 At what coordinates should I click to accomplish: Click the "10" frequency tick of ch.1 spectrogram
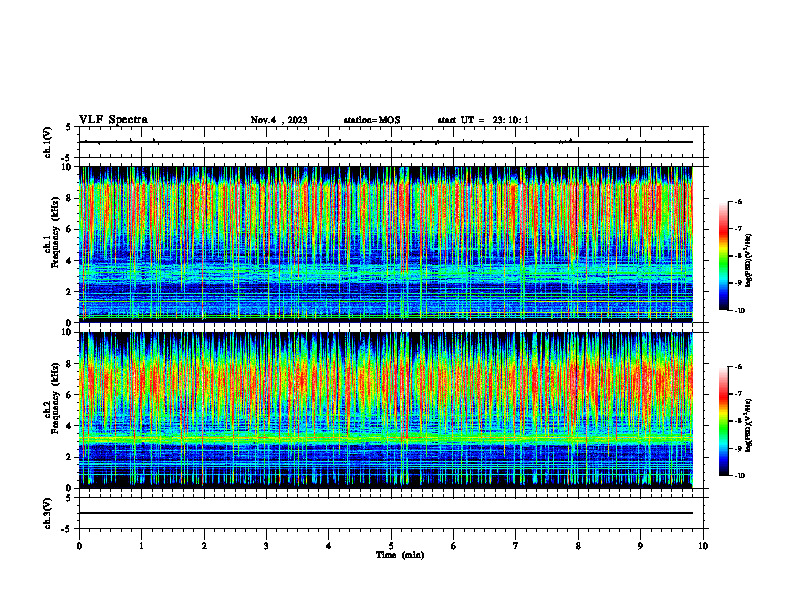coord(69,167)
